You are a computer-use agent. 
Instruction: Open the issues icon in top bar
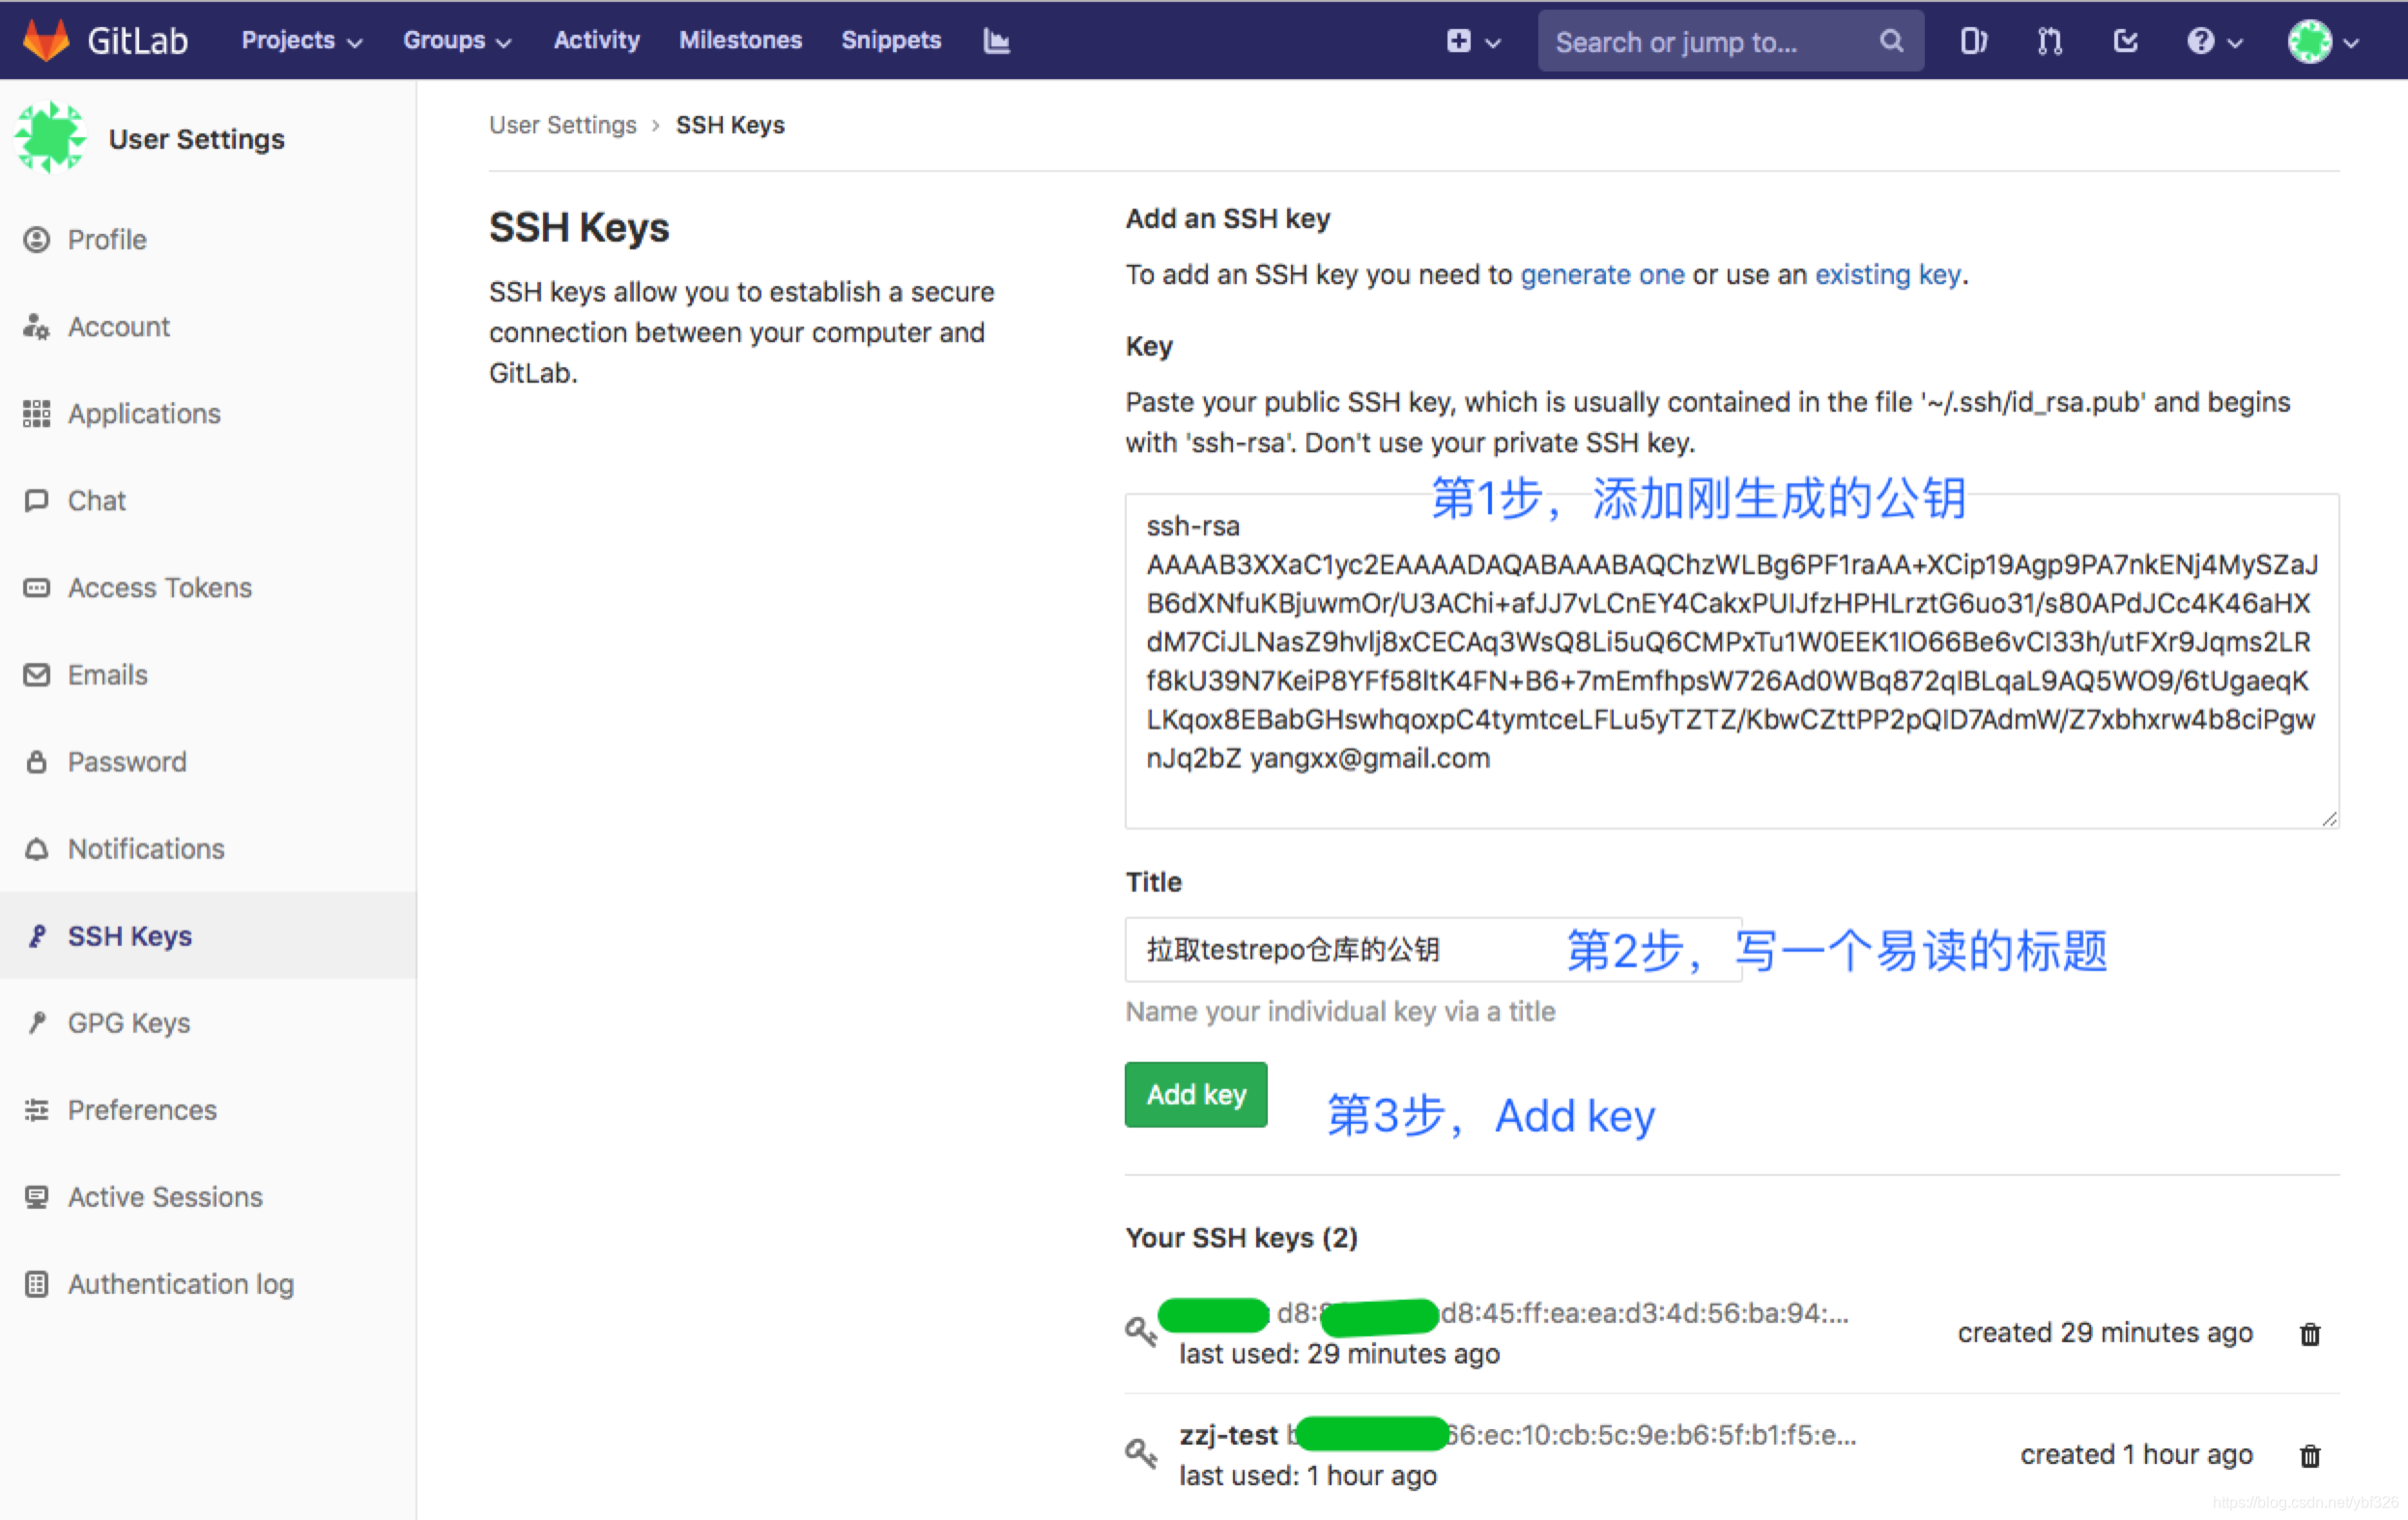click(x=1972, y=41)
